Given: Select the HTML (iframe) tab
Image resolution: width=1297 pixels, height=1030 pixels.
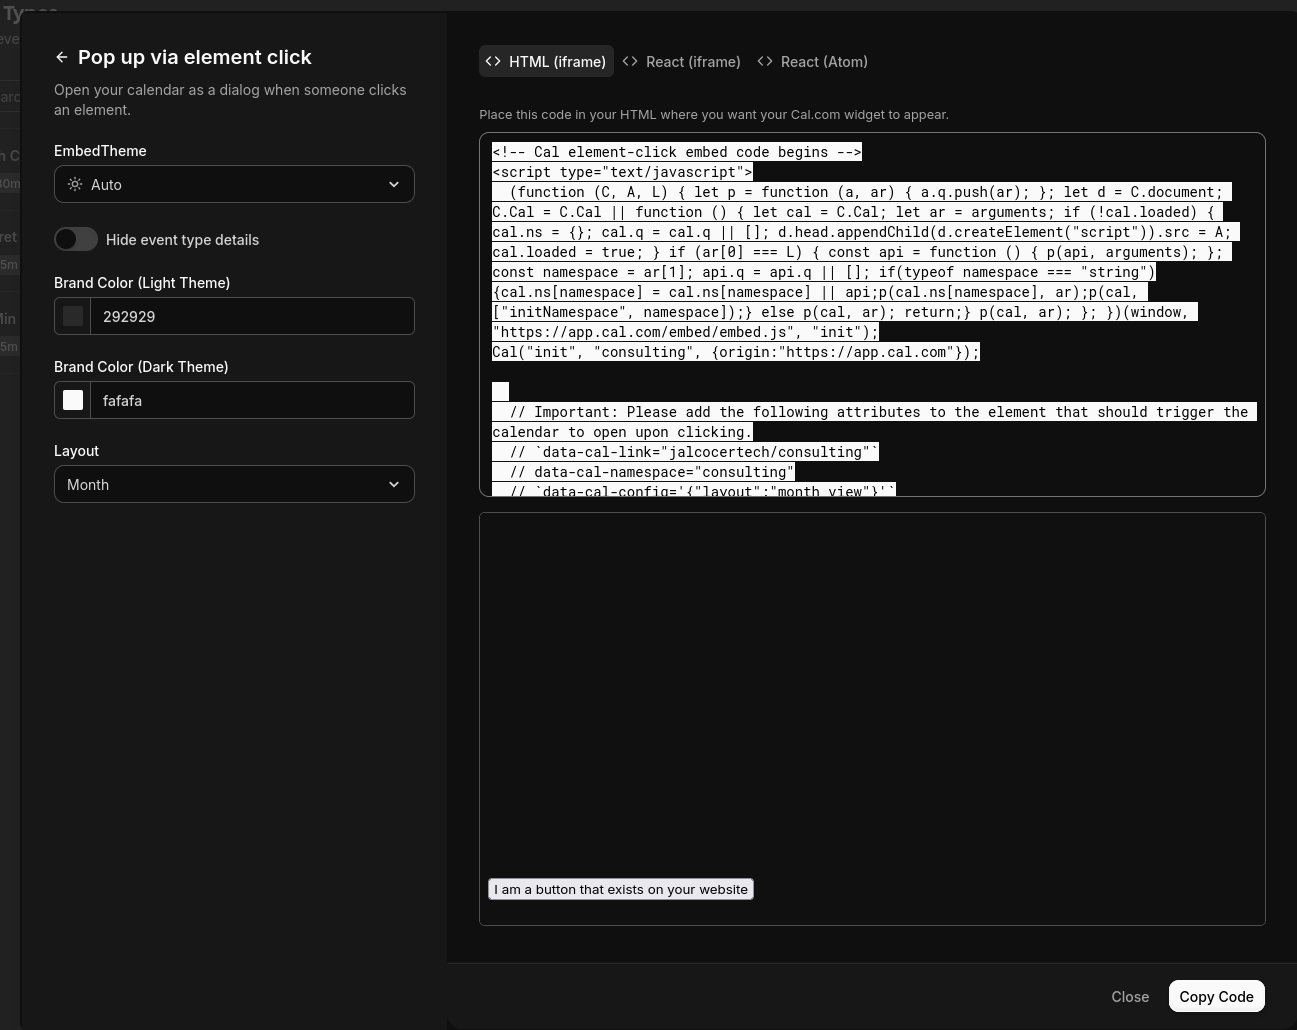Looking at the screenshot, I should tap(547, 61).
